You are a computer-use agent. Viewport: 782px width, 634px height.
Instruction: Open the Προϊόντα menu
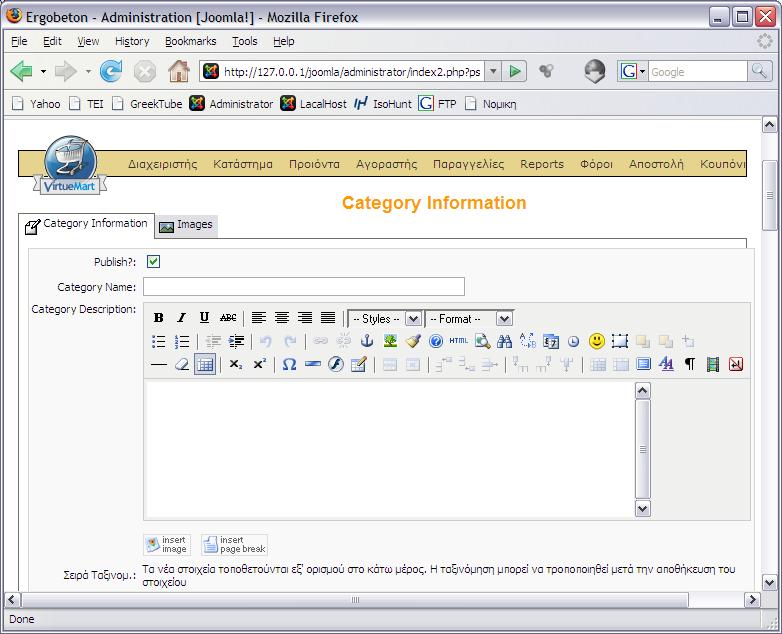coord(314,164)
